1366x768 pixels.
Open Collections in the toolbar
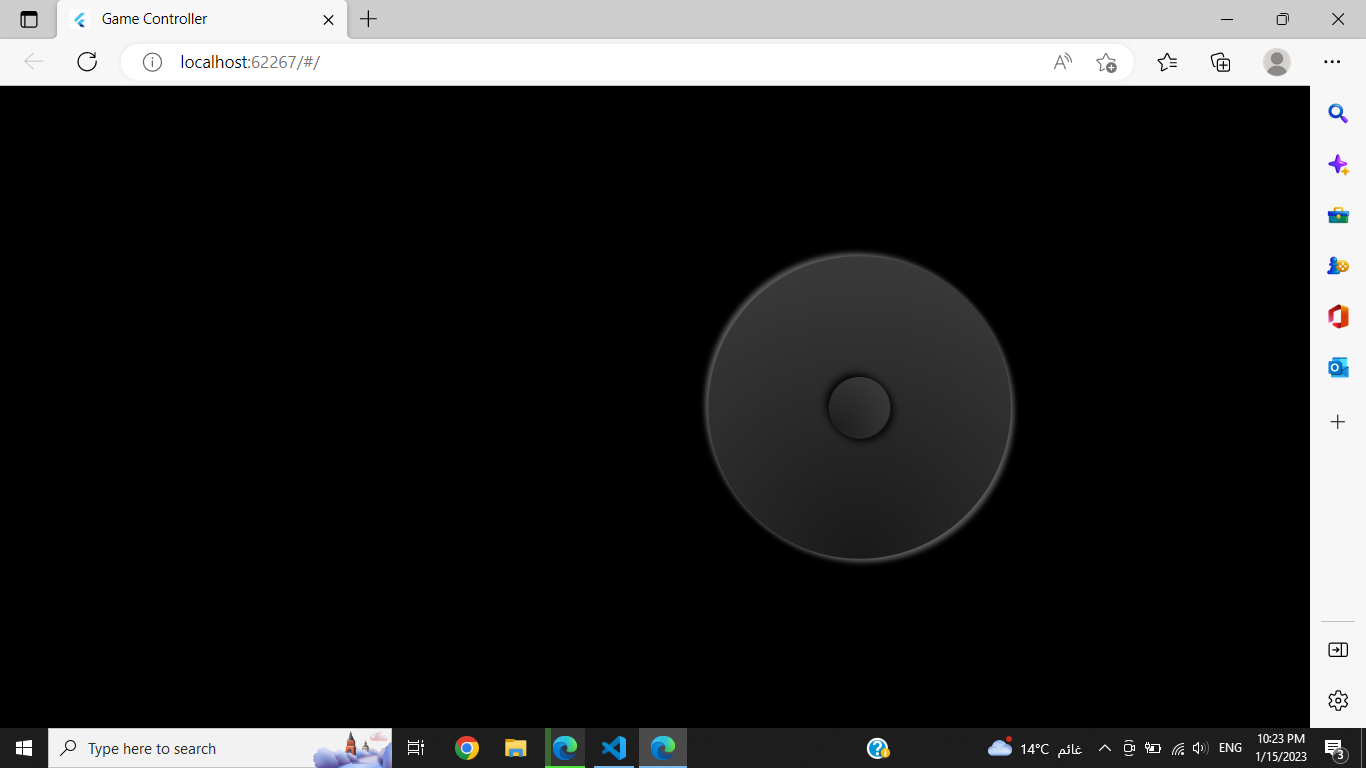1220,62
